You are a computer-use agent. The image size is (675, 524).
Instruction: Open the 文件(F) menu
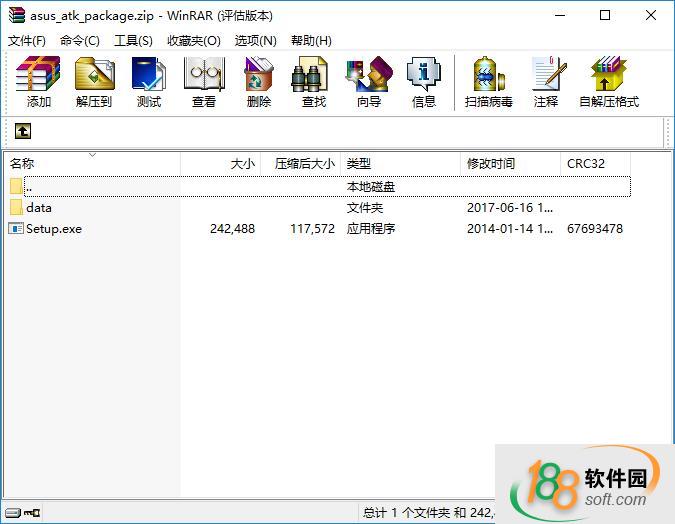pyautogui.click(x=27, y=41)
